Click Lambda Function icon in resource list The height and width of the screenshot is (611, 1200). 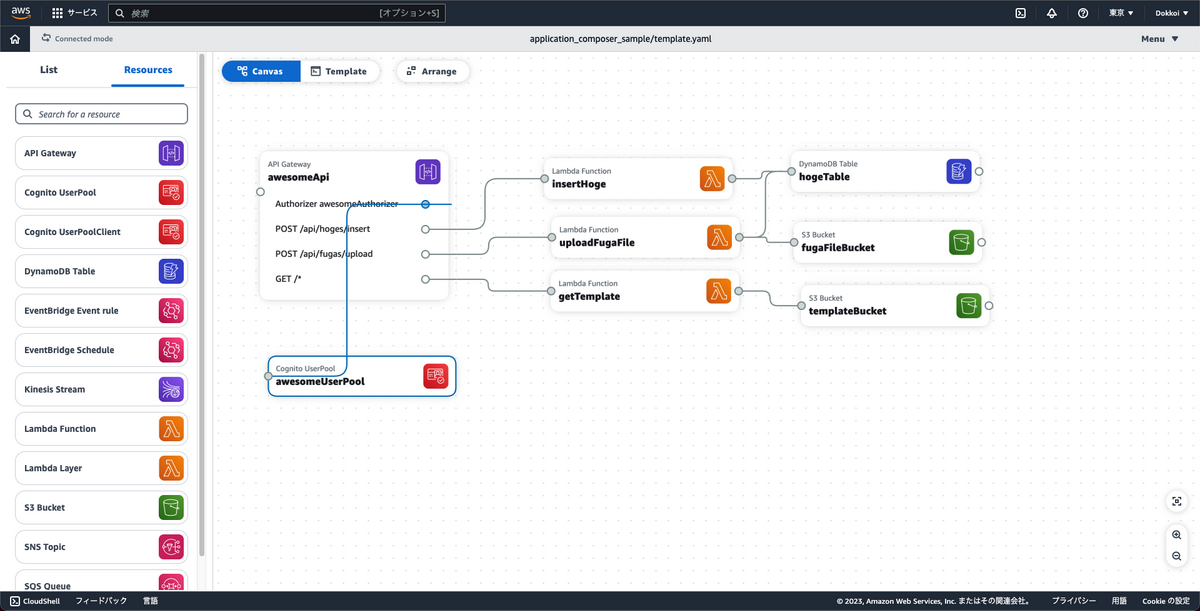pyautogui.click(x=171, y=429)
